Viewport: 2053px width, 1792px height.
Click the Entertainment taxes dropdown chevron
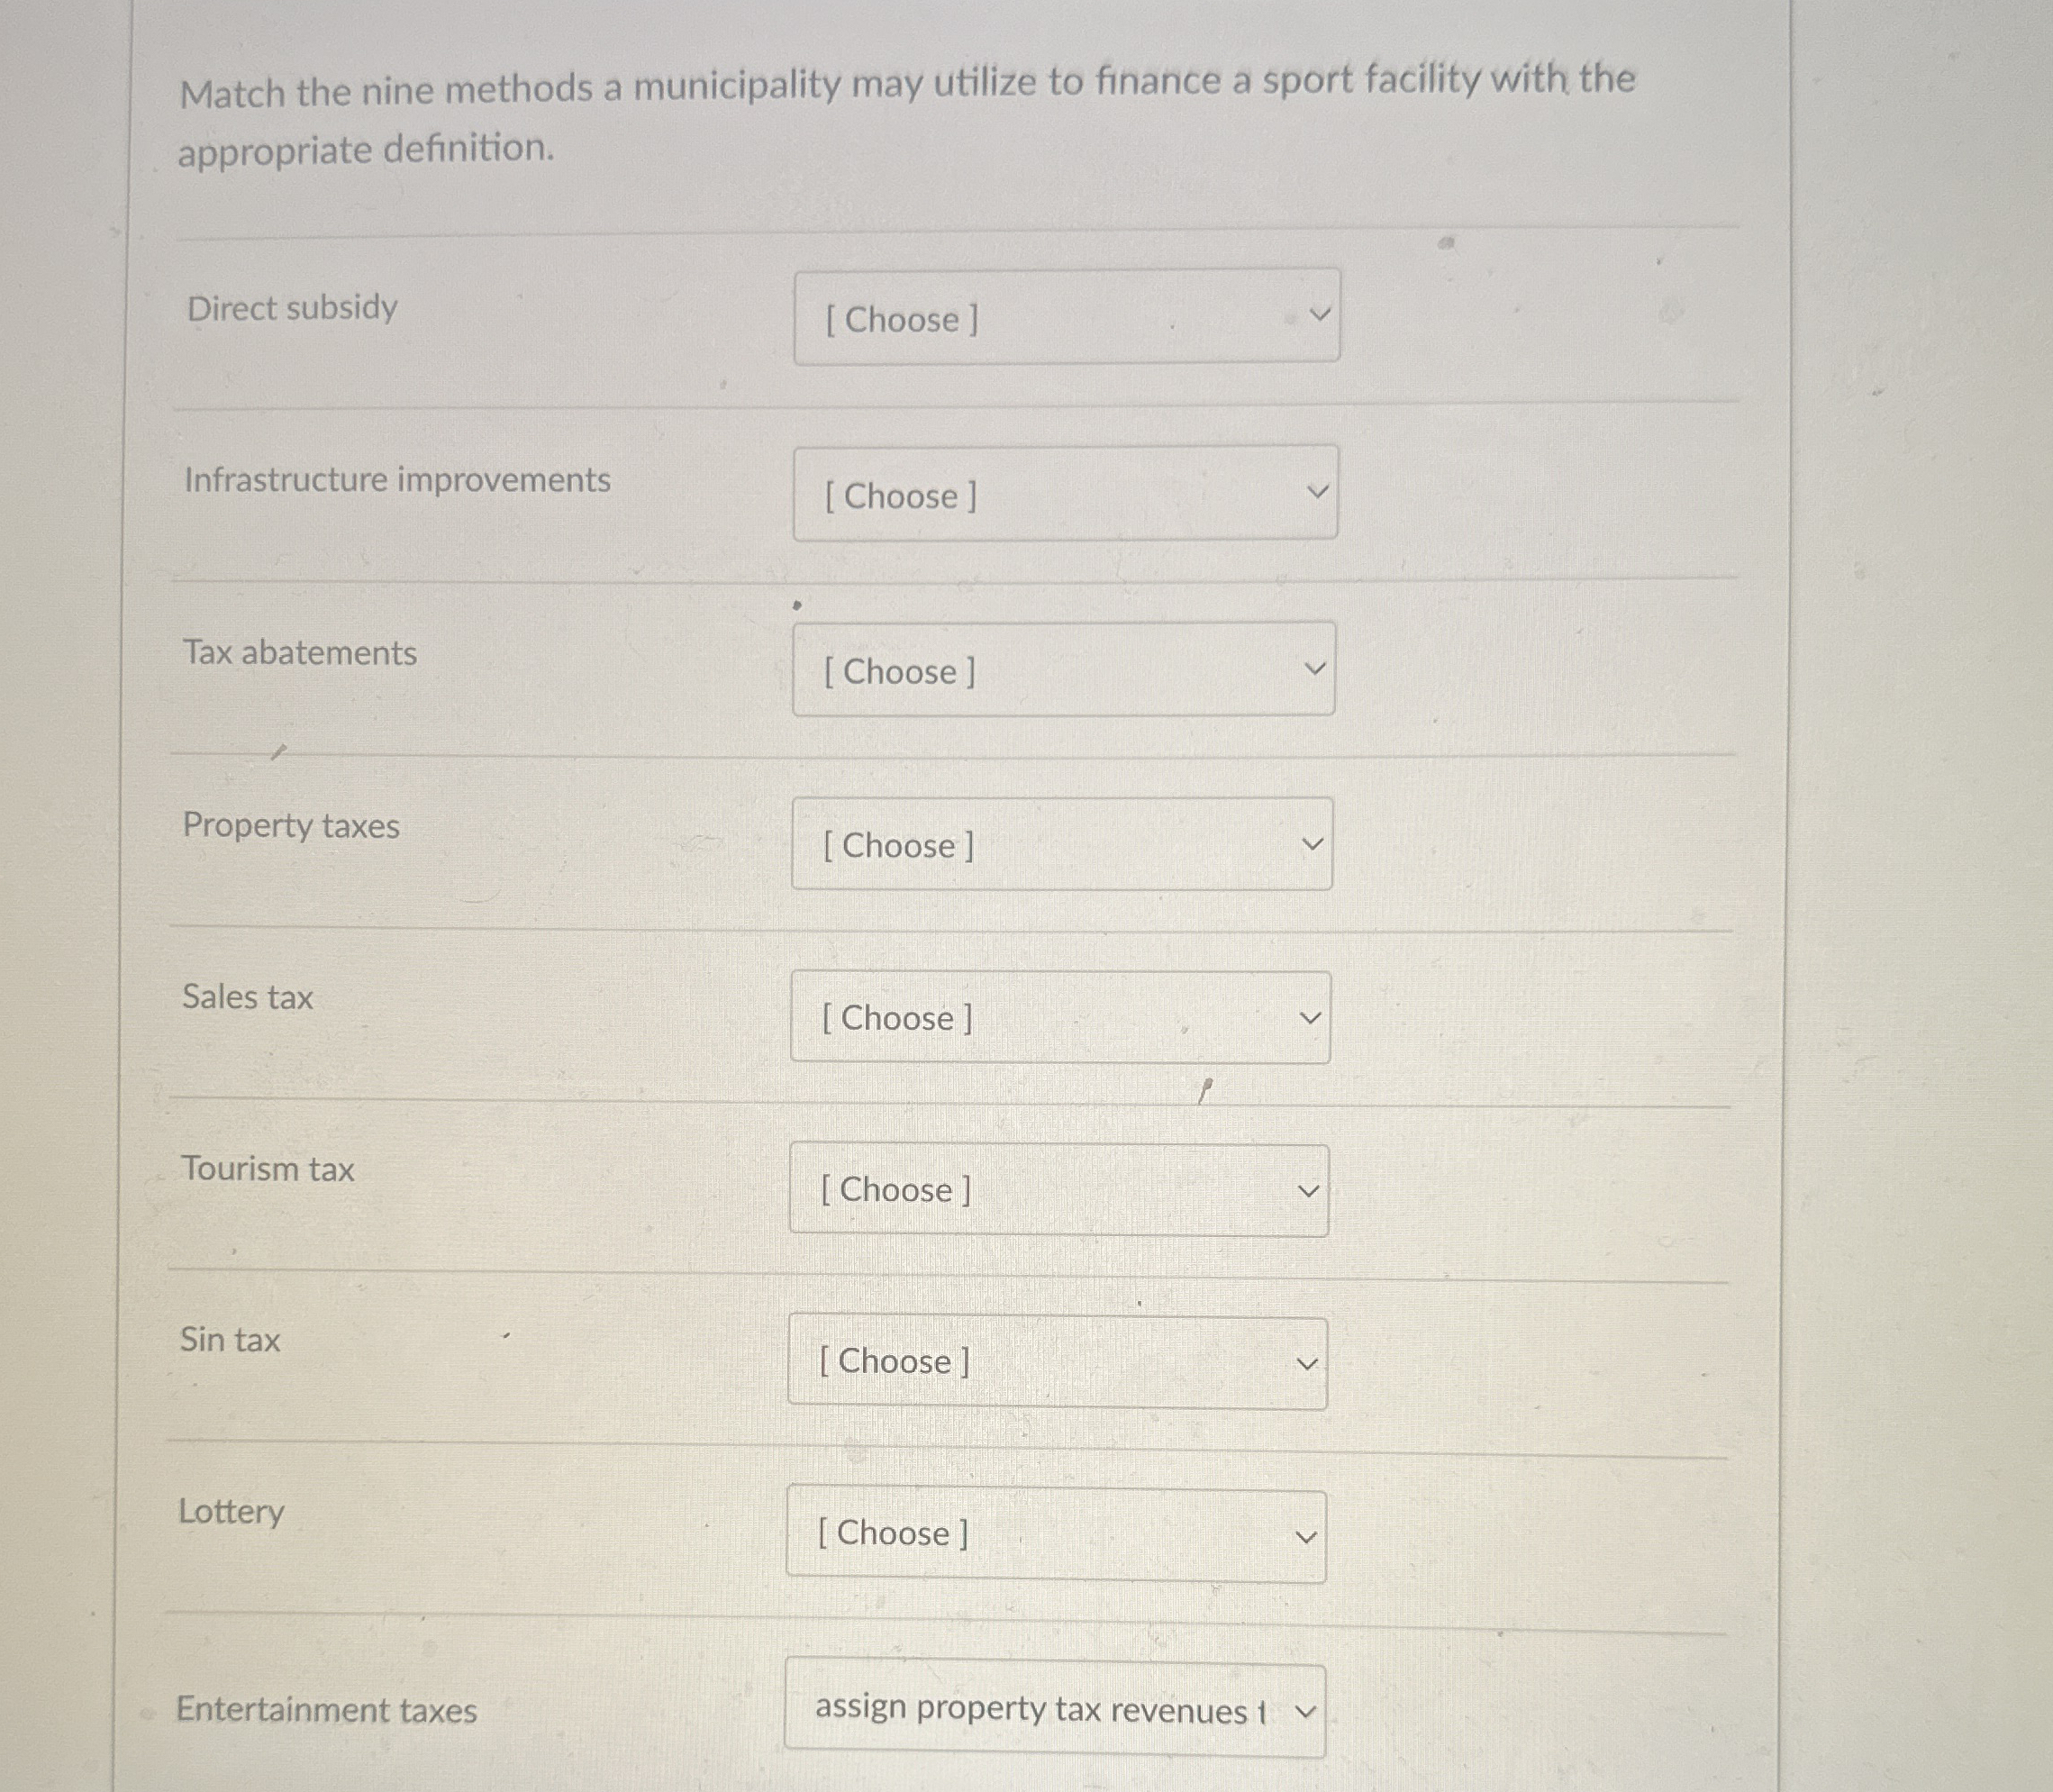1305,1712
